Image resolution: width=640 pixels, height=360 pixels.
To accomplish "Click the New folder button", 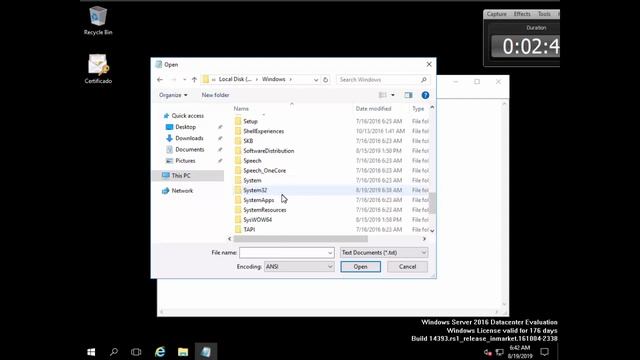I will tap(216, 95).
